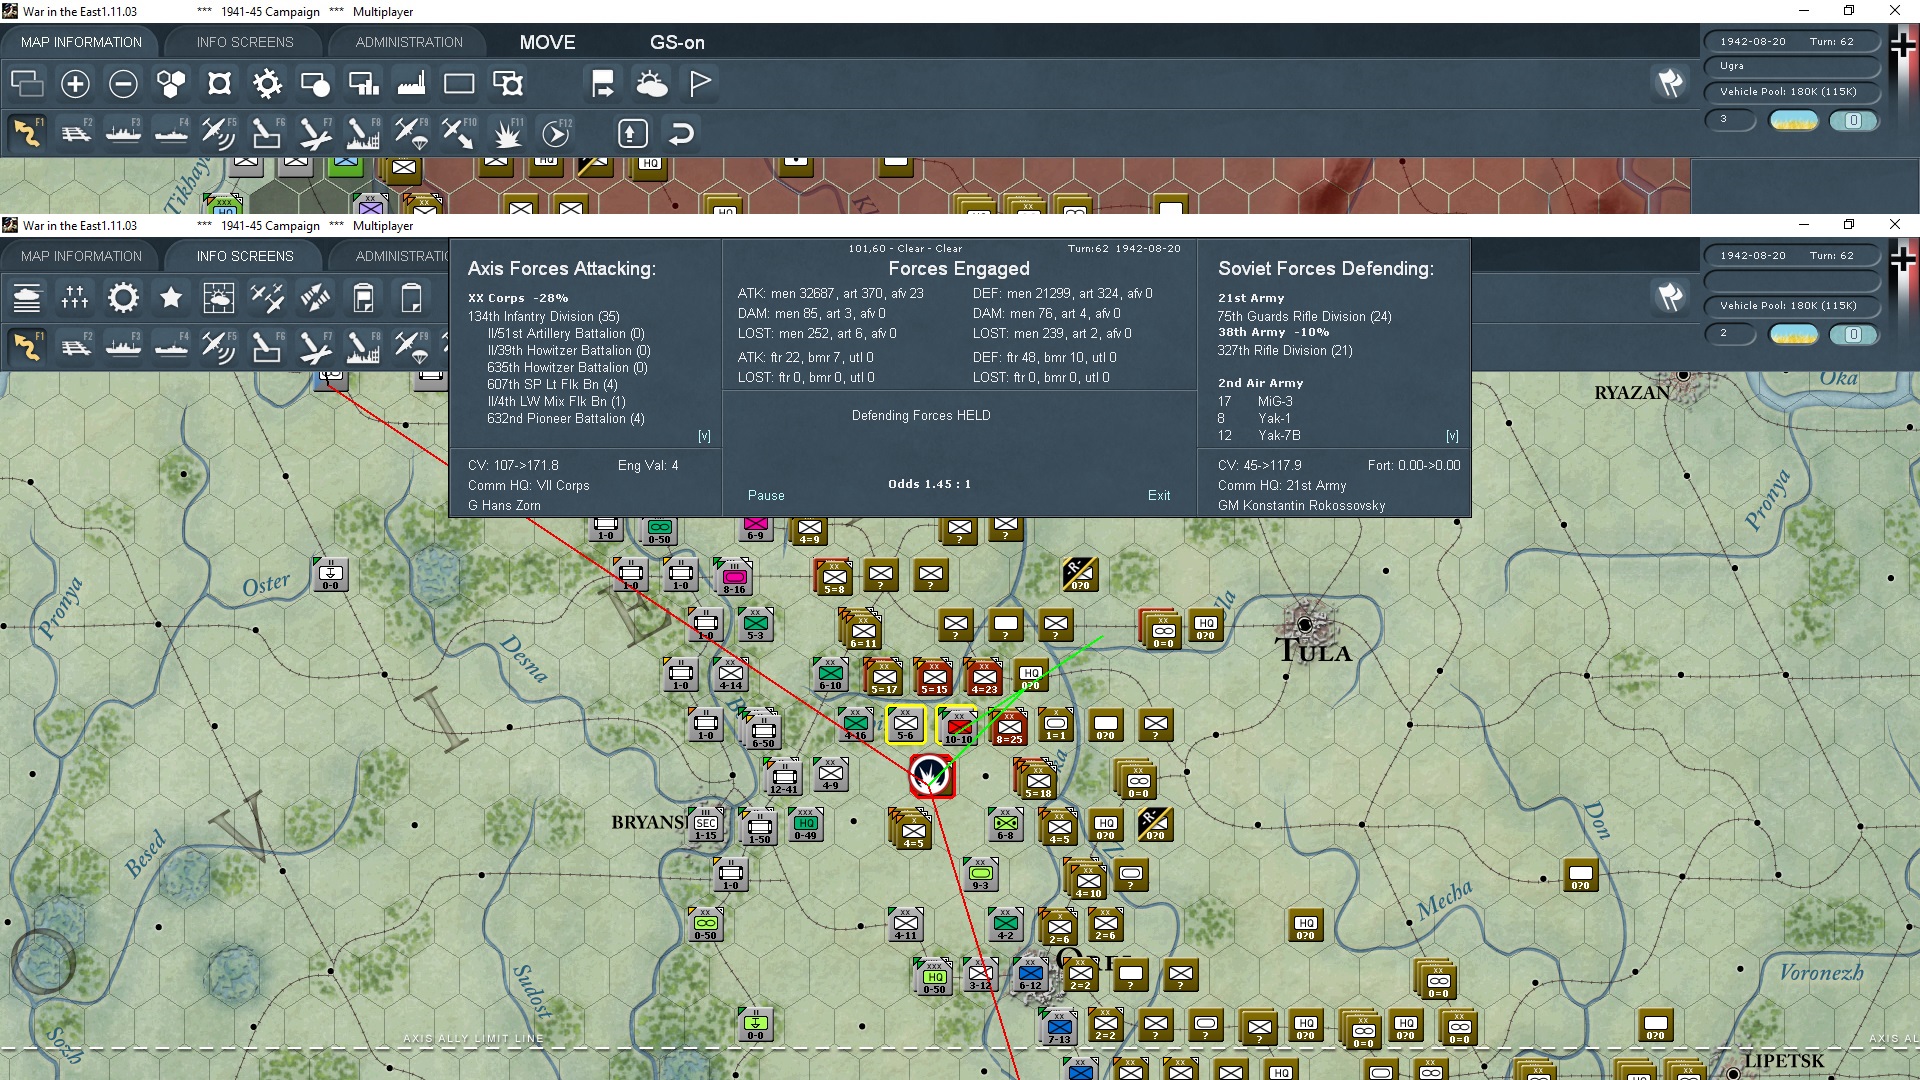Click the pennant flag icon in upper window
This screenshot has height=1080, width=1920.
pyautogui.click(x=700, y=84)
